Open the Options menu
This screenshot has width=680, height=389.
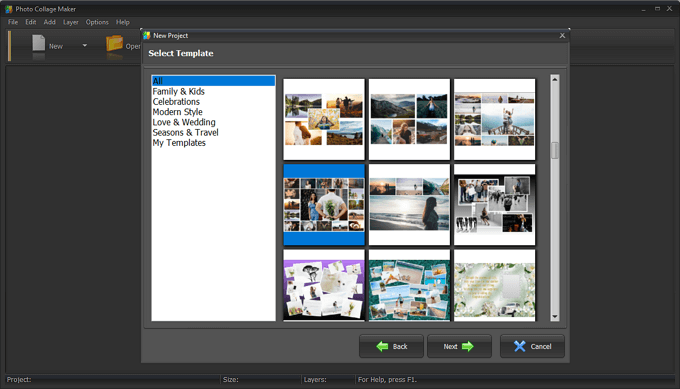coord(97,22)
